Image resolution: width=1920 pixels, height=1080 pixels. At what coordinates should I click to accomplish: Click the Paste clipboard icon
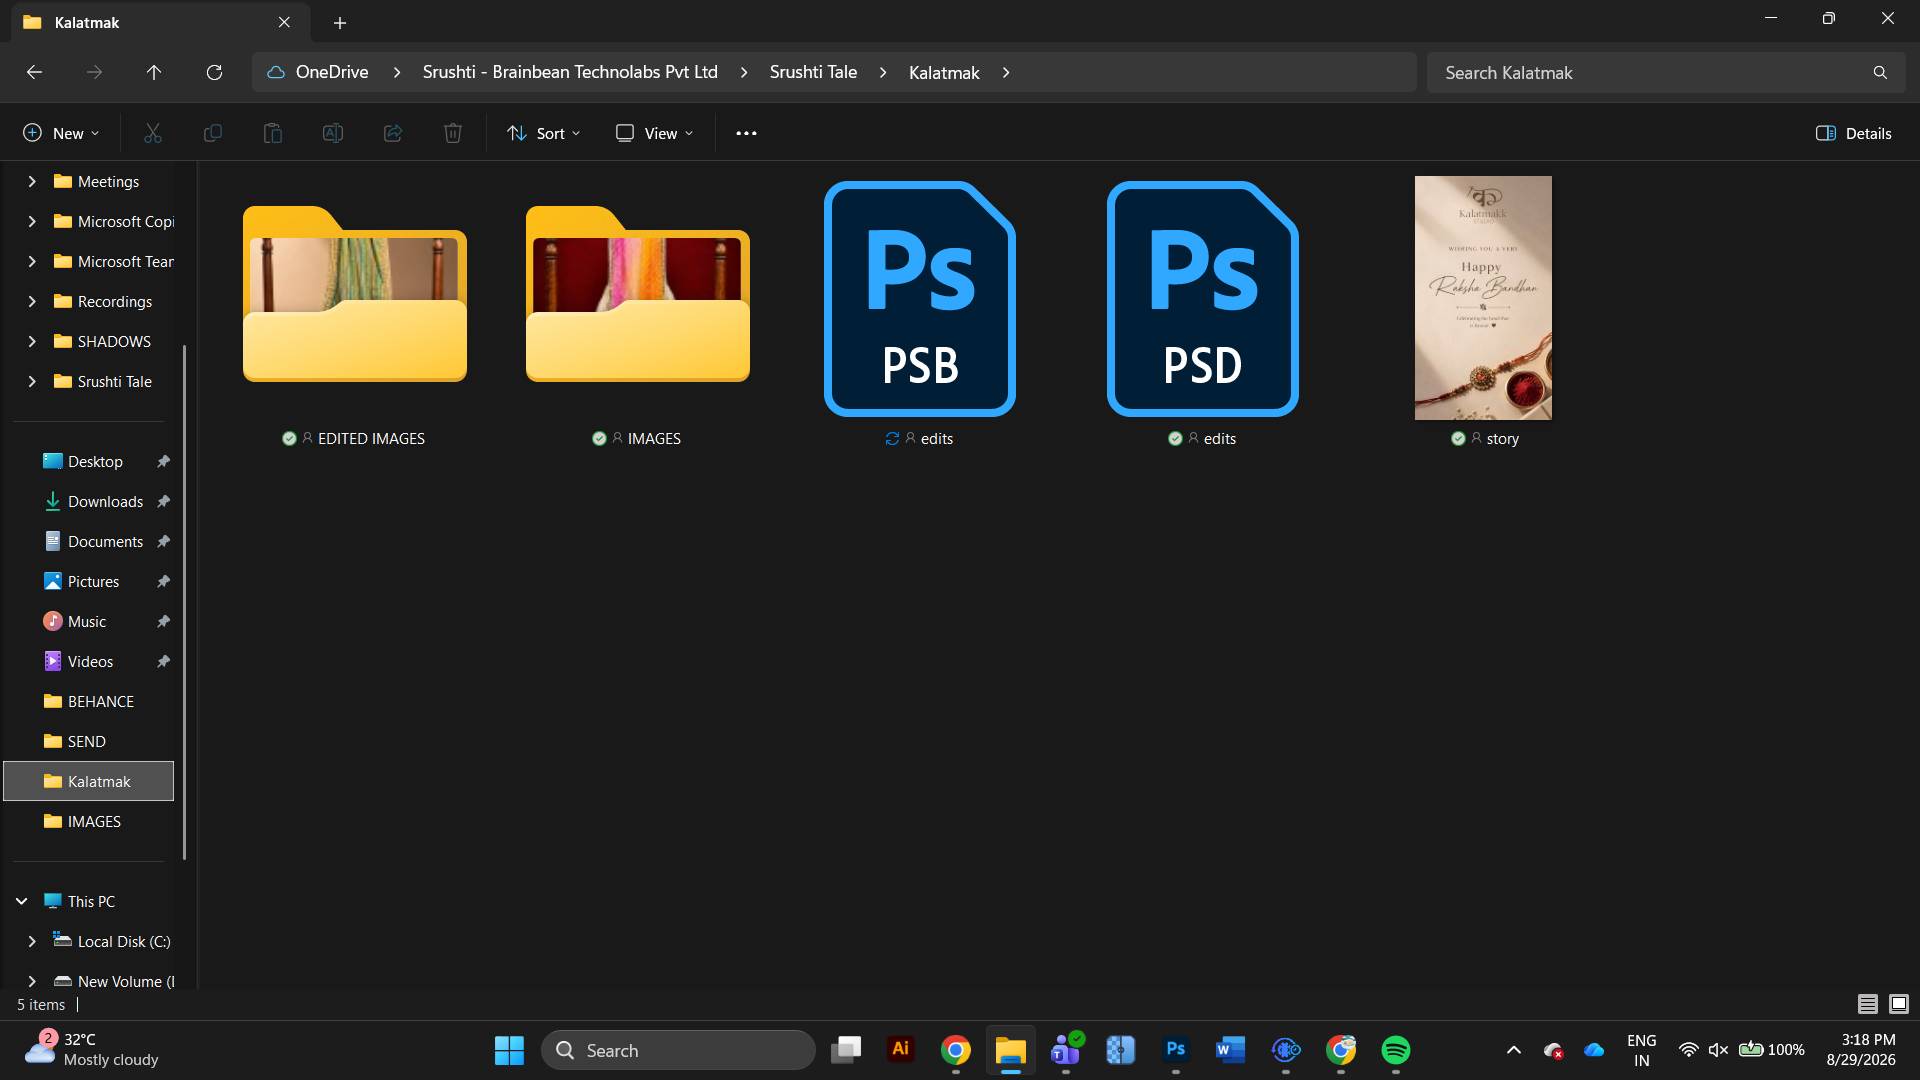pos(273,133)
